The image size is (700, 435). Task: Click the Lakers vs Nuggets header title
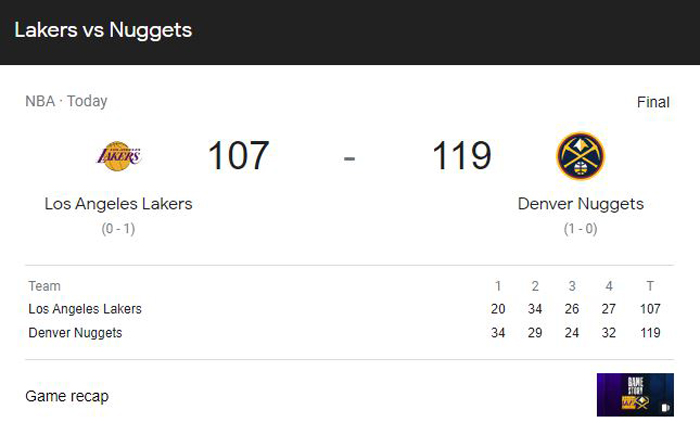103,30
